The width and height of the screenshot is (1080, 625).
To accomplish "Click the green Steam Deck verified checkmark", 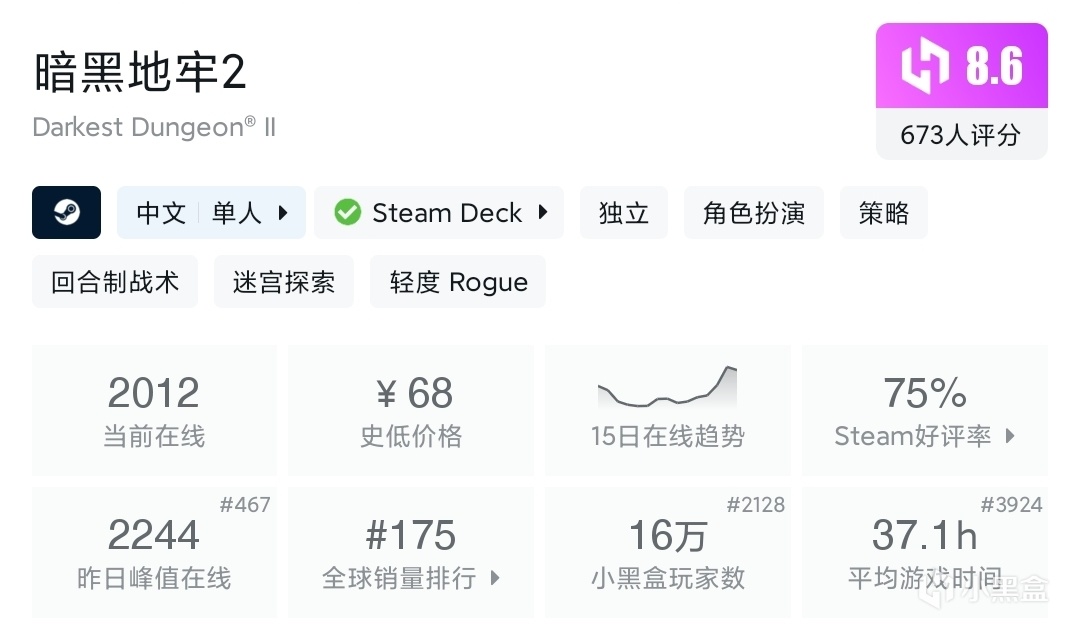I will tap(347, 213).
